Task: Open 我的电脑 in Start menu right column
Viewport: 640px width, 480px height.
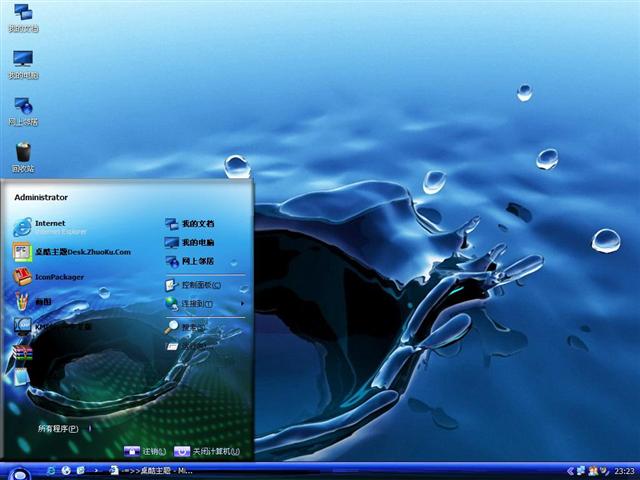Action: coord(197,242)
